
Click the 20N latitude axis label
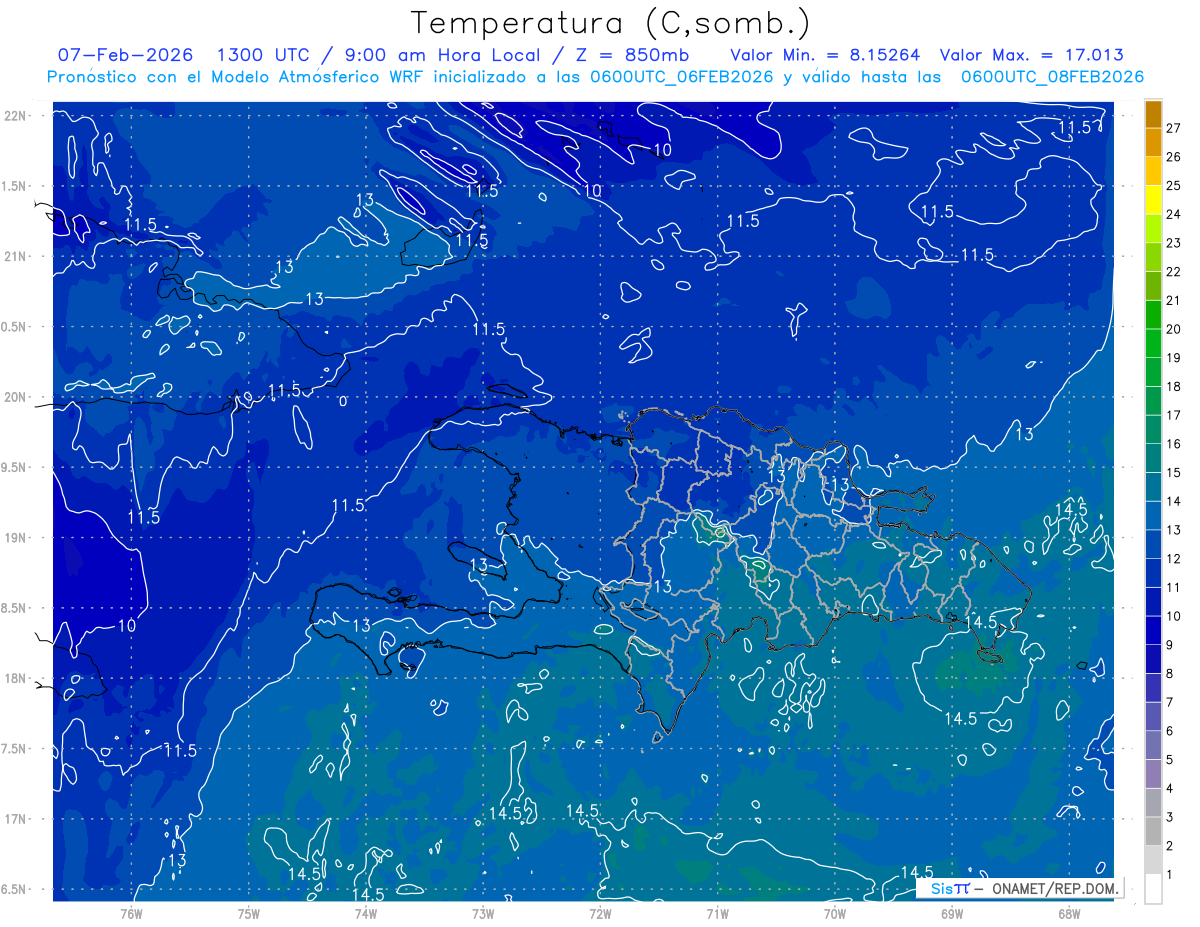coord(15,397)
